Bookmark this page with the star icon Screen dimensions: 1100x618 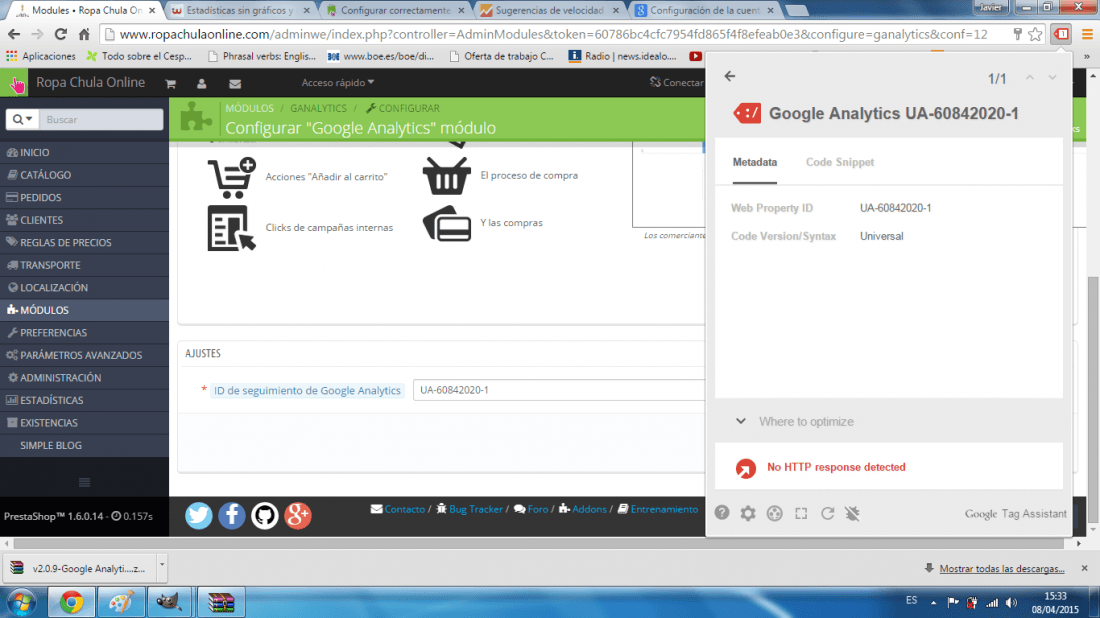pos(1035,34)
